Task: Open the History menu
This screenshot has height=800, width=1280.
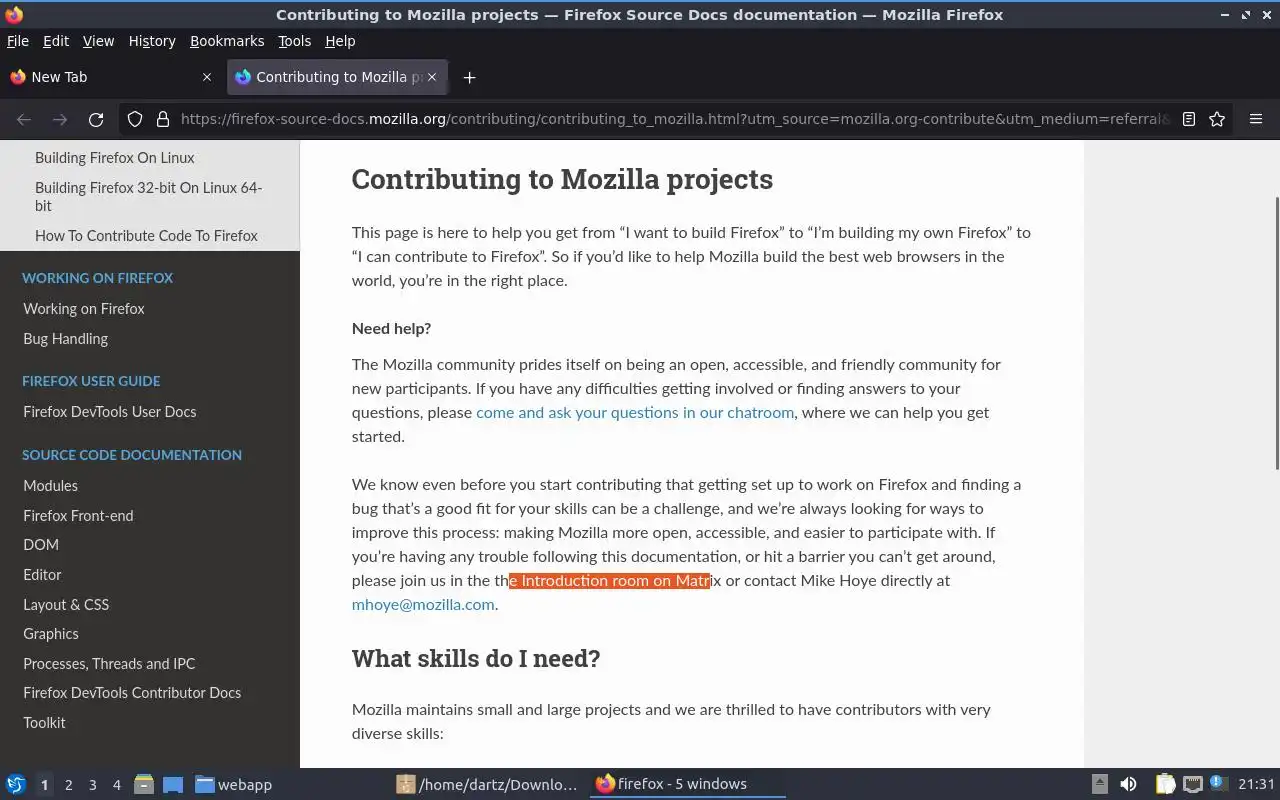Action: [152, 41]
